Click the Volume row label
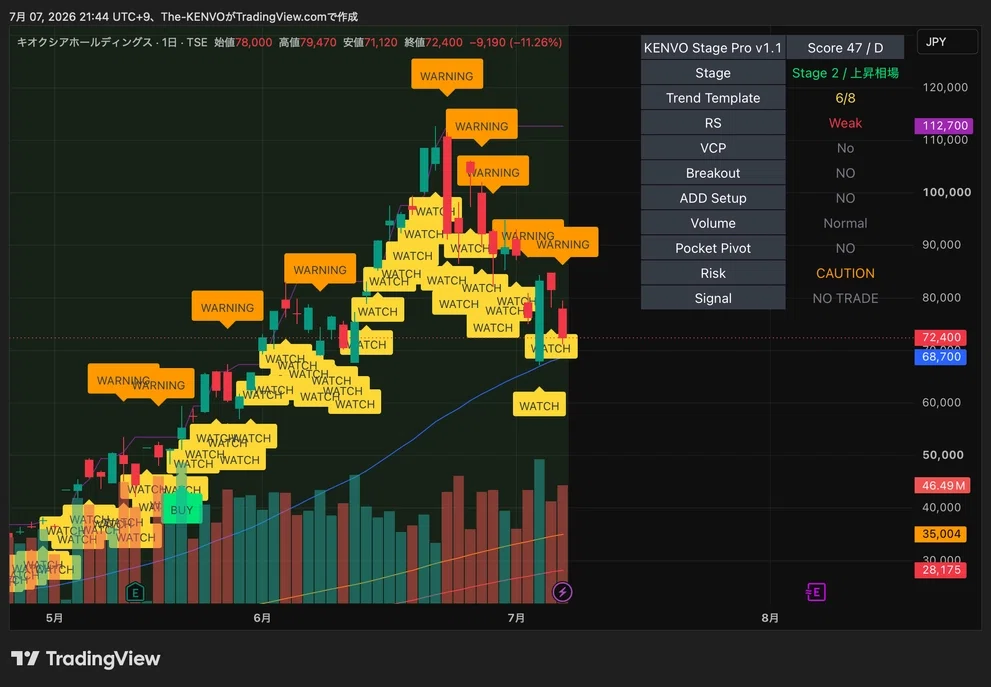The height and width of the screenshot is (687, 991). [713, 223]
